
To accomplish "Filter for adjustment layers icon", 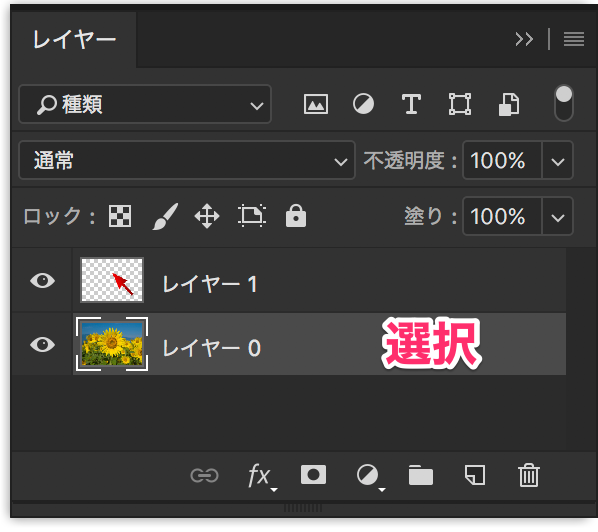I will pyautogui.click(x=363, y=104).
